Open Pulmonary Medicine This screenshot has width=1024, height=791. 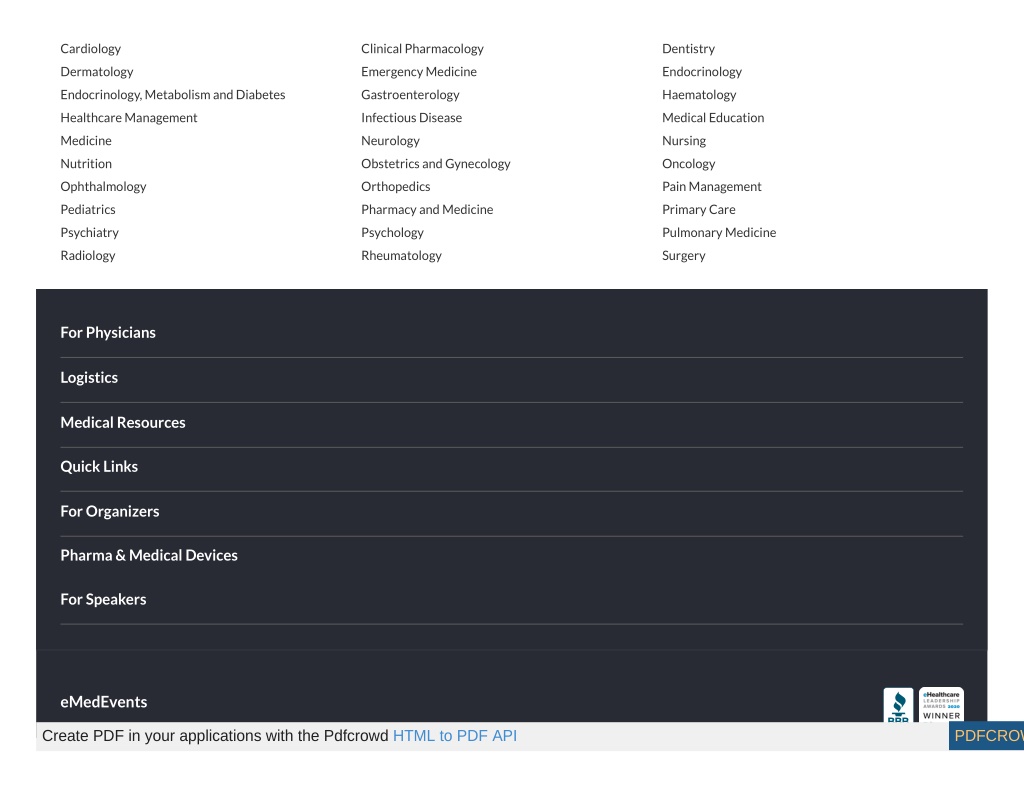pyautogui.click(x=719, y=233)
